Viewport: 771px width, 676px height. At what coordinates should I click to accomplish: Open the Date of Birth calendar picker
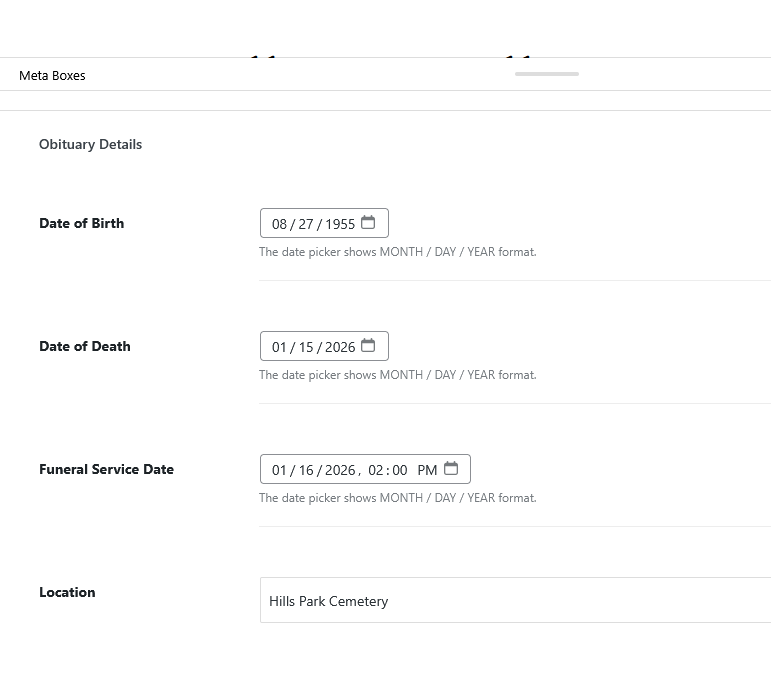tap(368, 223)
